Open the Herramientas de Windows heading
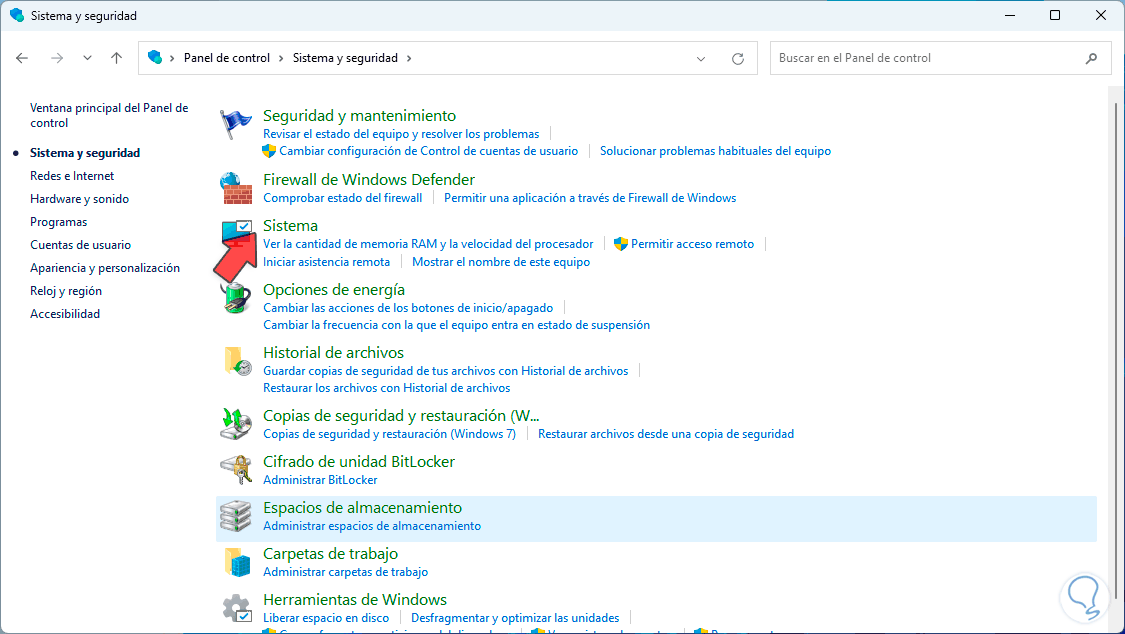The height and width of the screenshot is (634, 1125). point(355,600)
